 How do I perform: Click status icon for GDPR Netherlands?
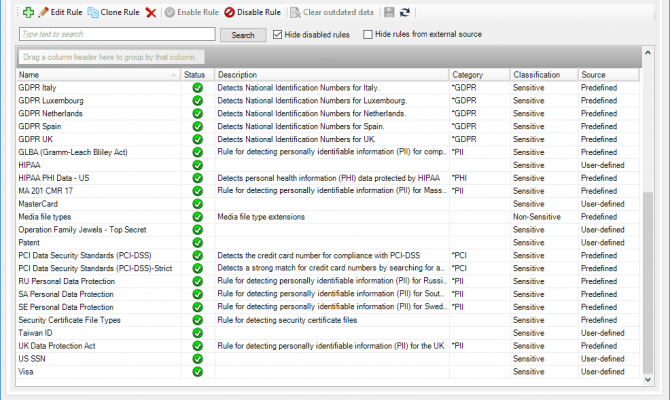[197, 113]
